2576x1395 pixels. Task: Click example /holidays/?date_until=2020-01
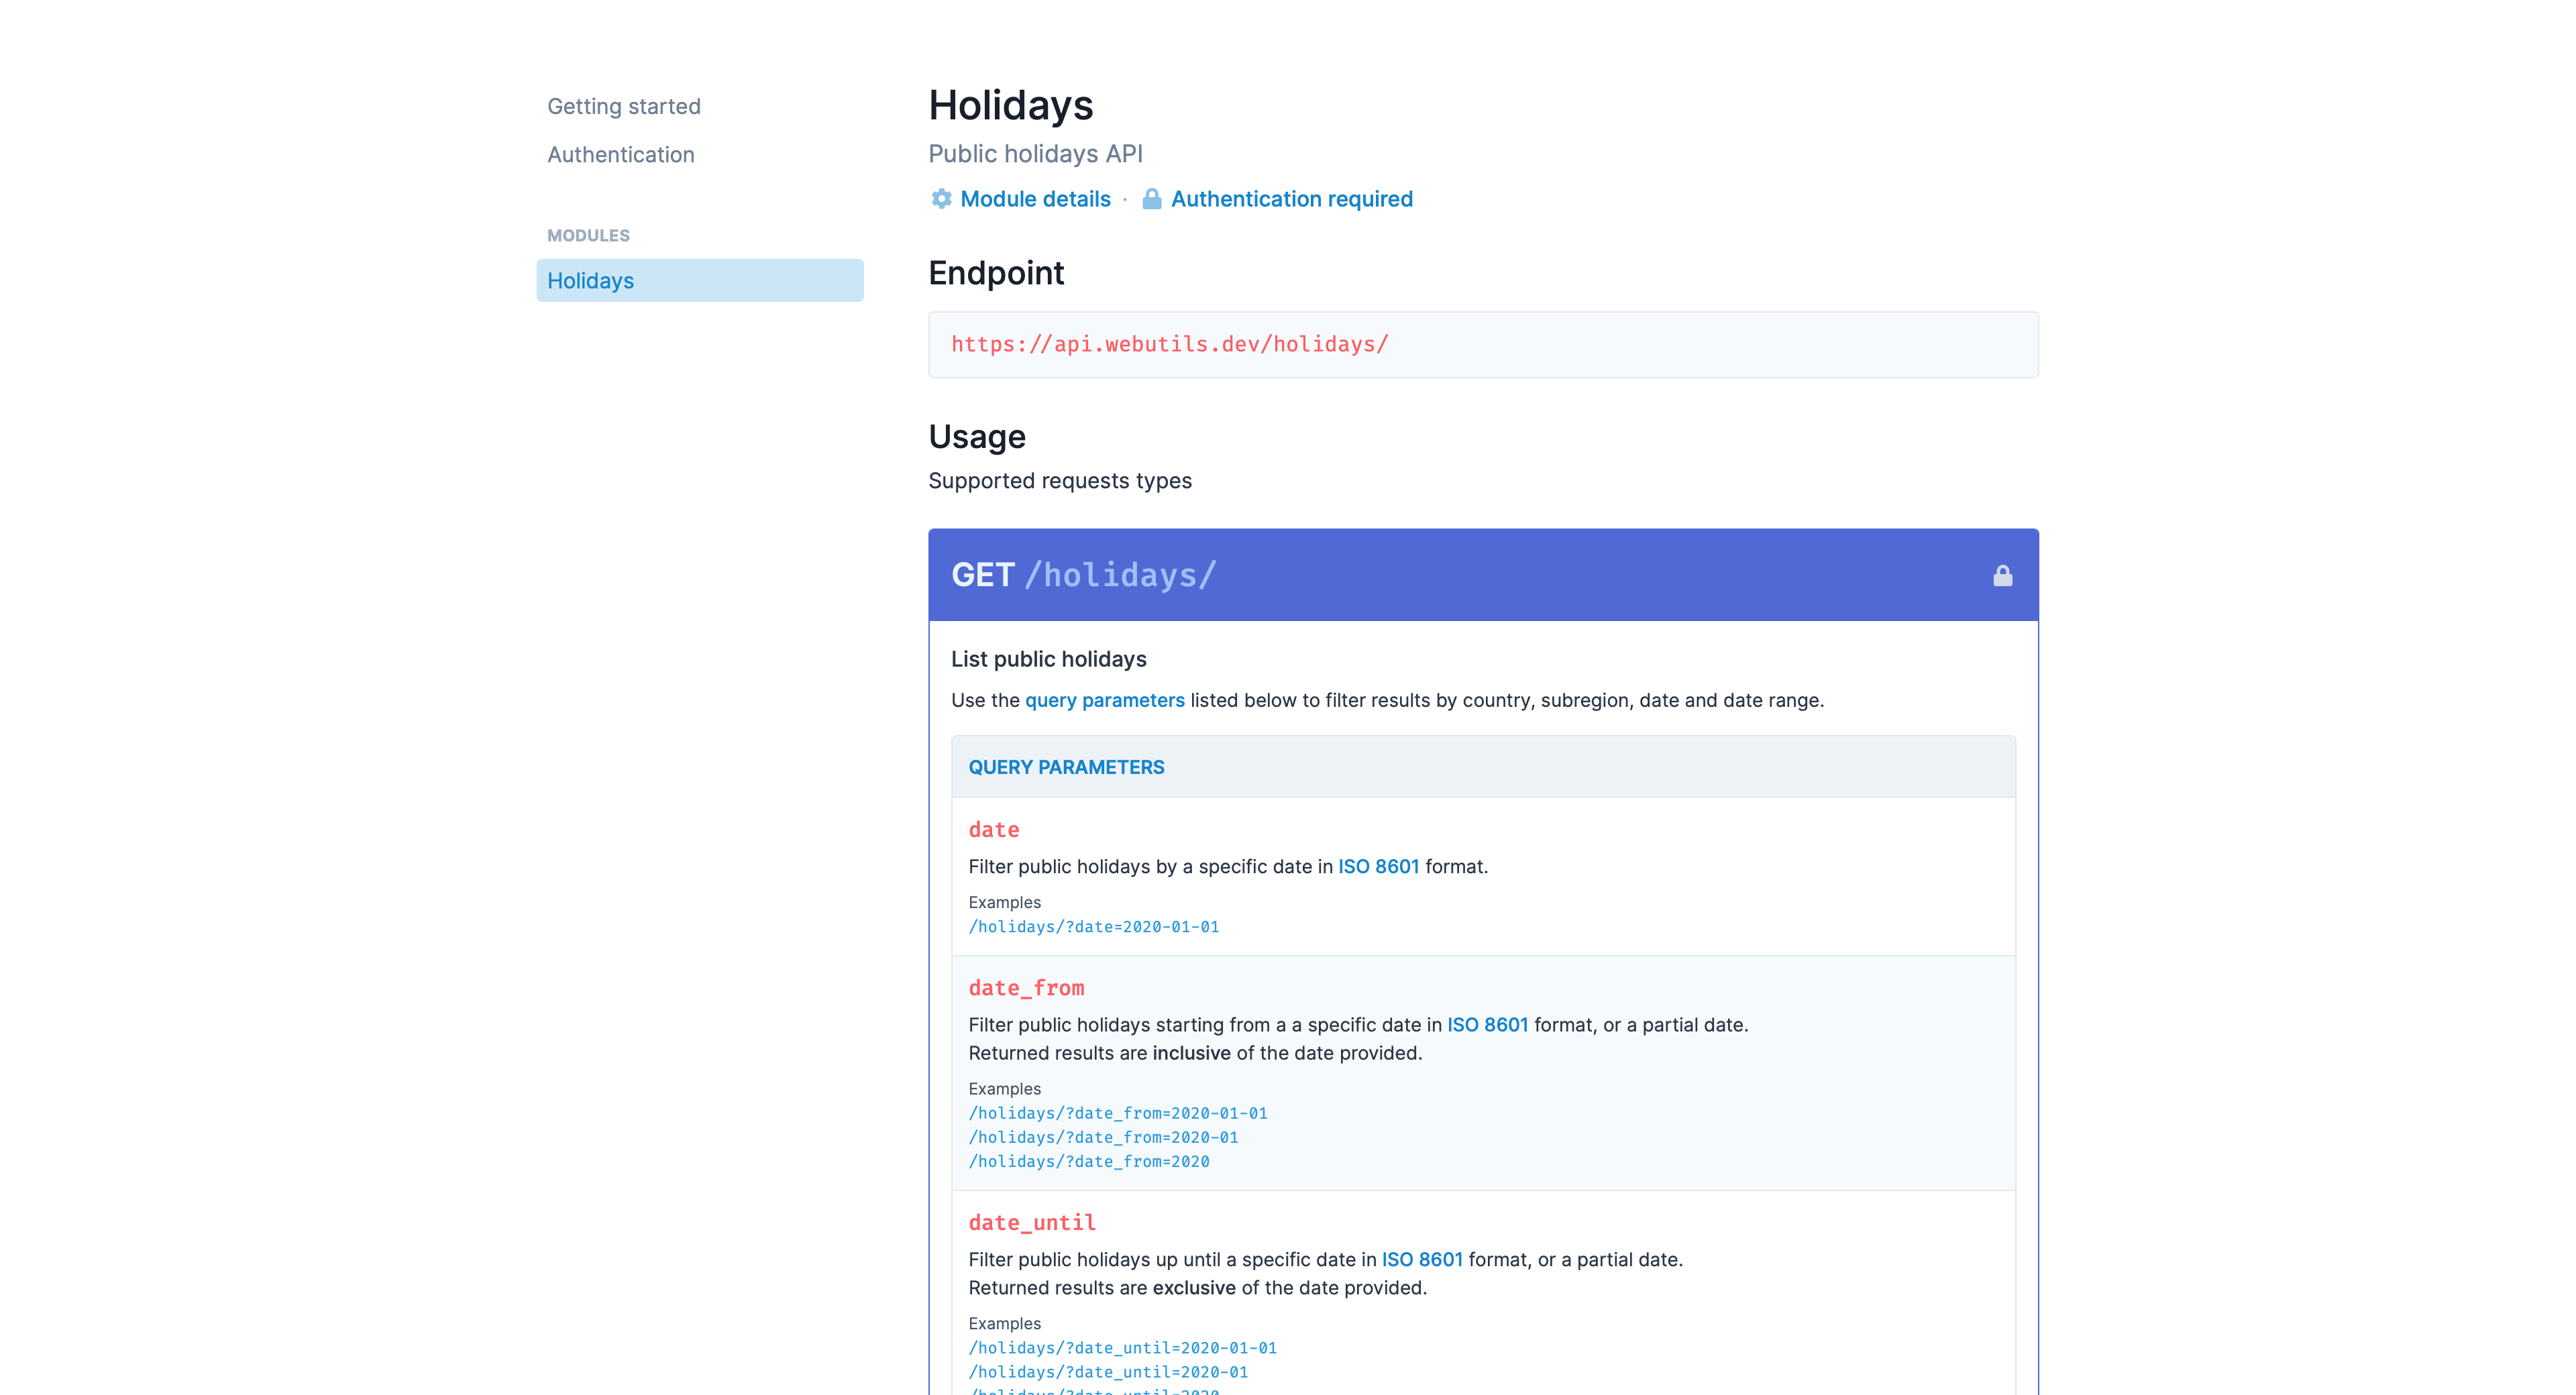pos(1108,1372)
